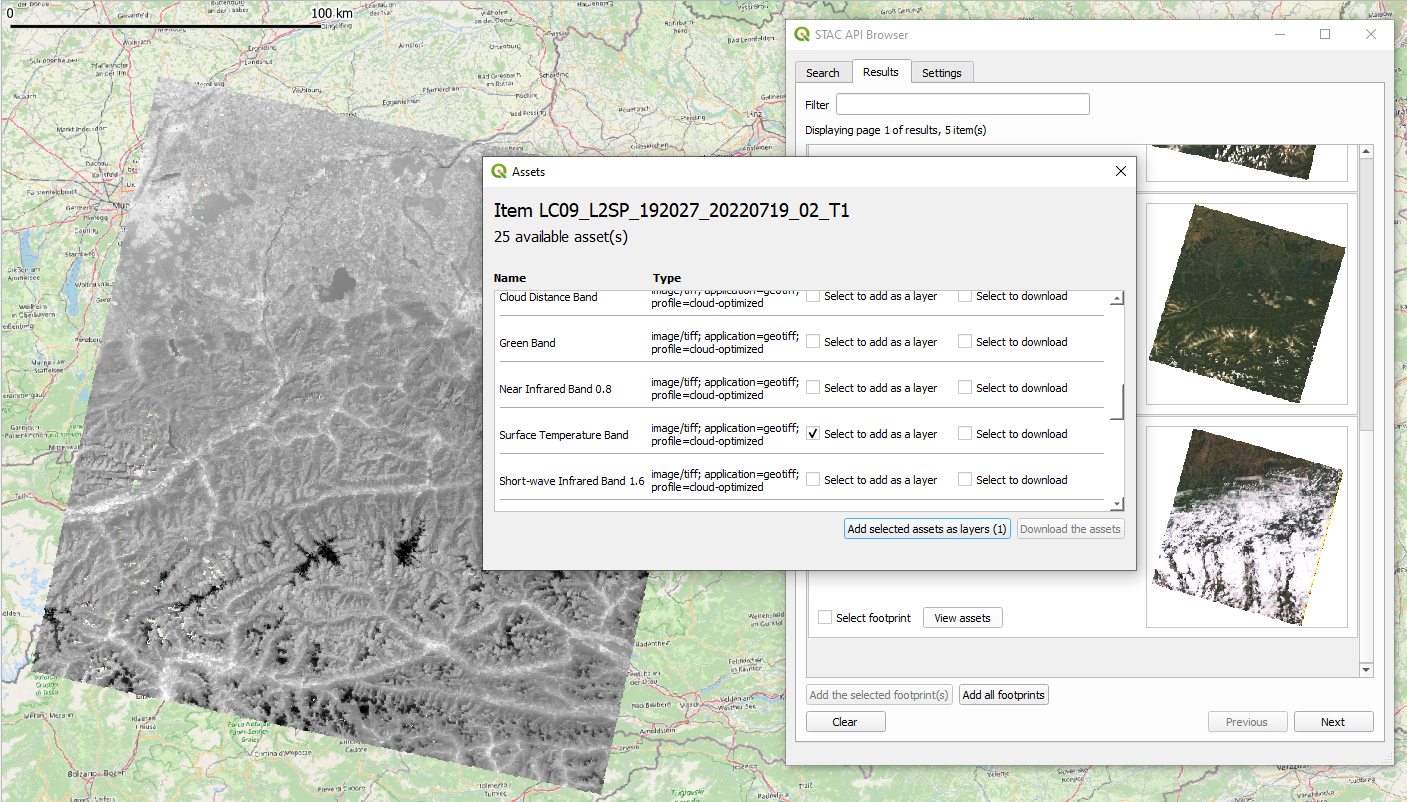Click assets list scroll up arrow
The width and height of the screenshot is (1407, 802).
tap(1117, 298)
